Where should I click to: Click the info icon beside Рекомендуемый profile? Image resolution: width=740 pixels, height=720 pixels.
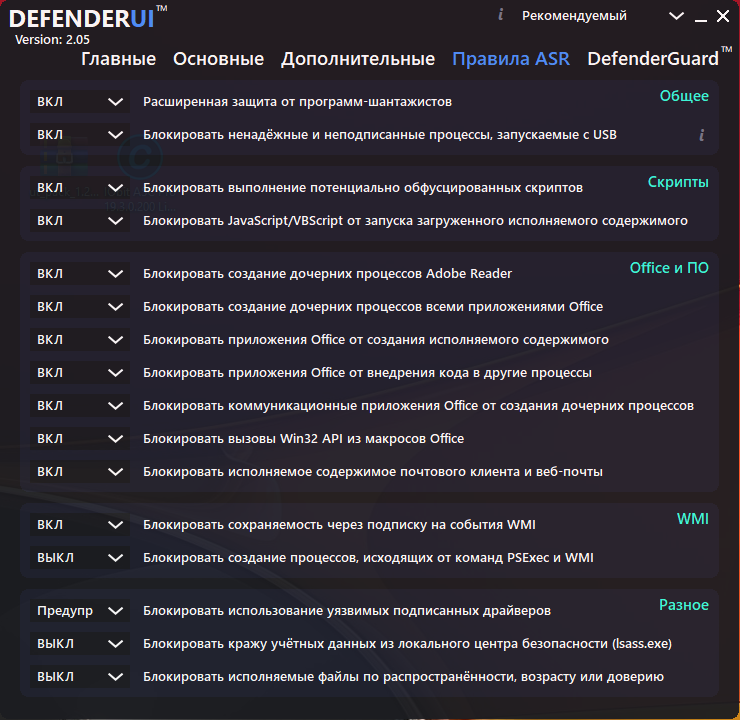coord(500,15)
